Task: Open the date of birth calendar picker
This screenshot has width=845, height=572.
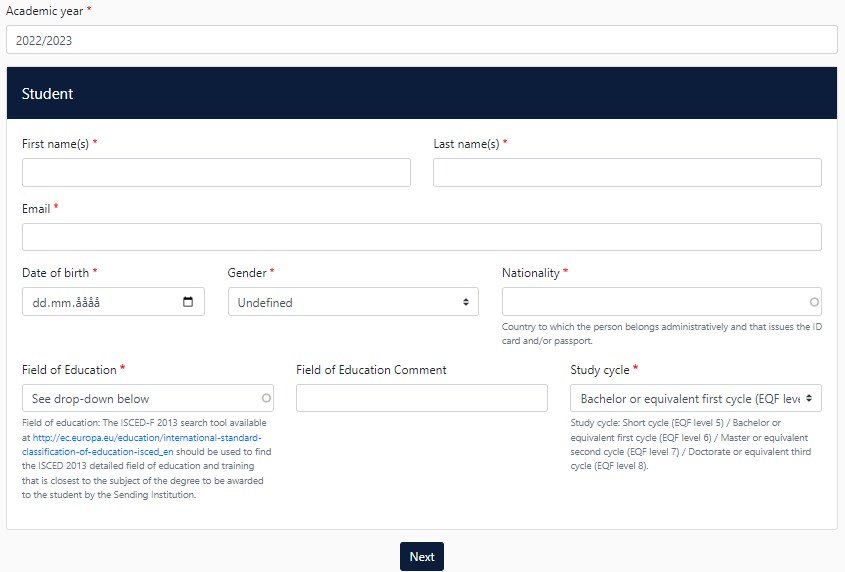Action: click(188, 302)
